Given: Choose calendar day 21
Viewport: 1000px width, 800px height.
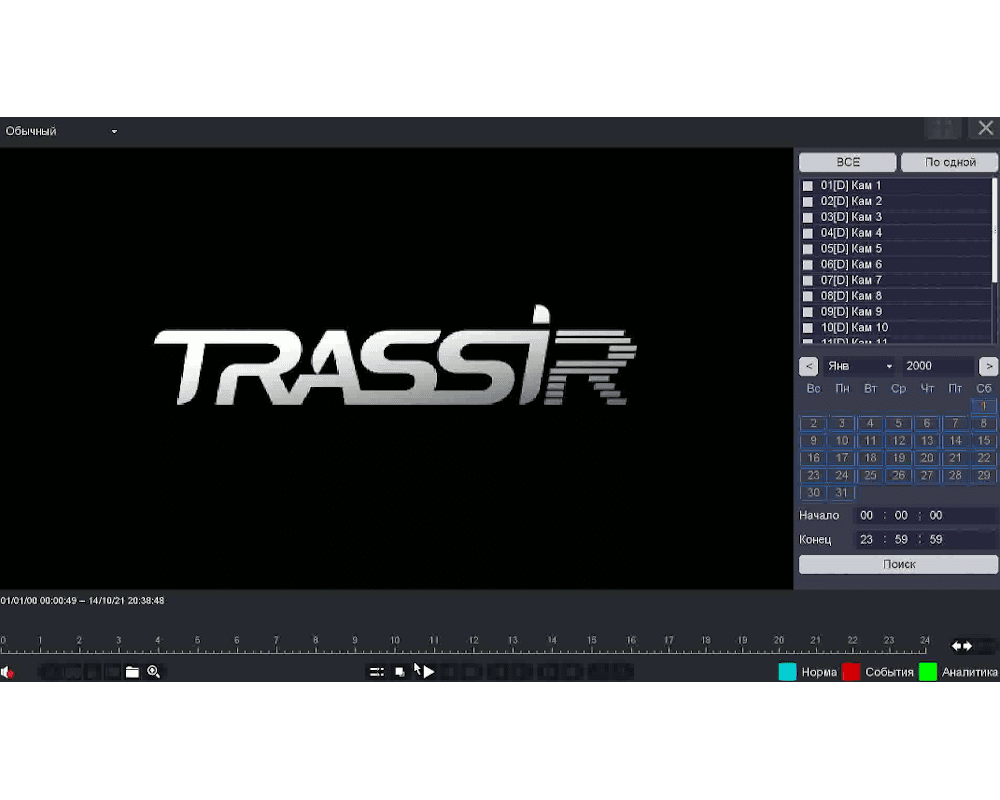Looking at the screenshot, I should [x=955, y=458].
